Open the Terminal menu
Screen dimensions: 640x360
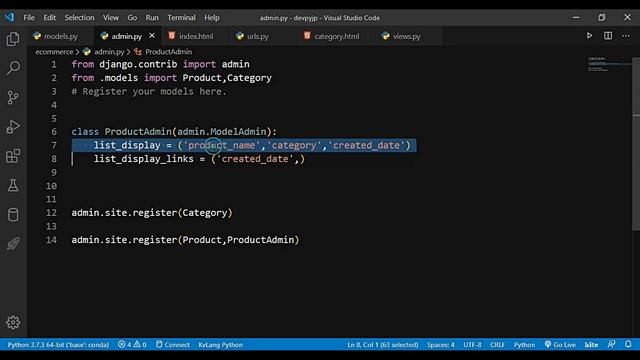181,18
